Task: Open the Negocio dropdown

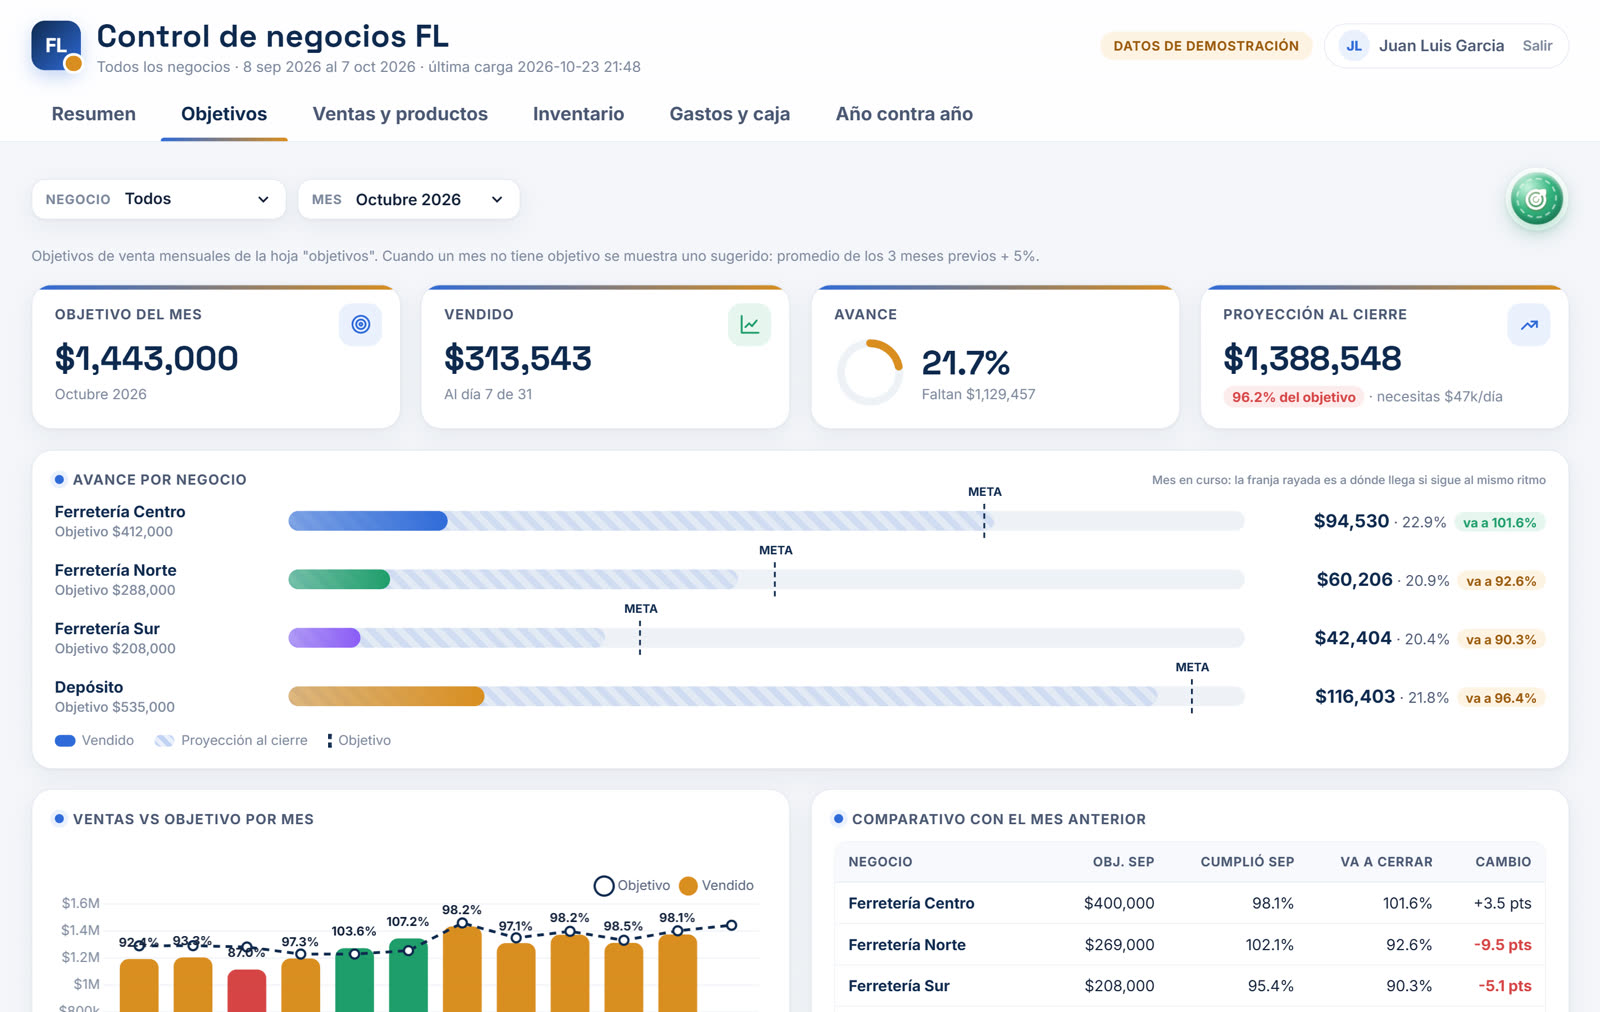Action: pyautogui.click(x=159, y=199)
